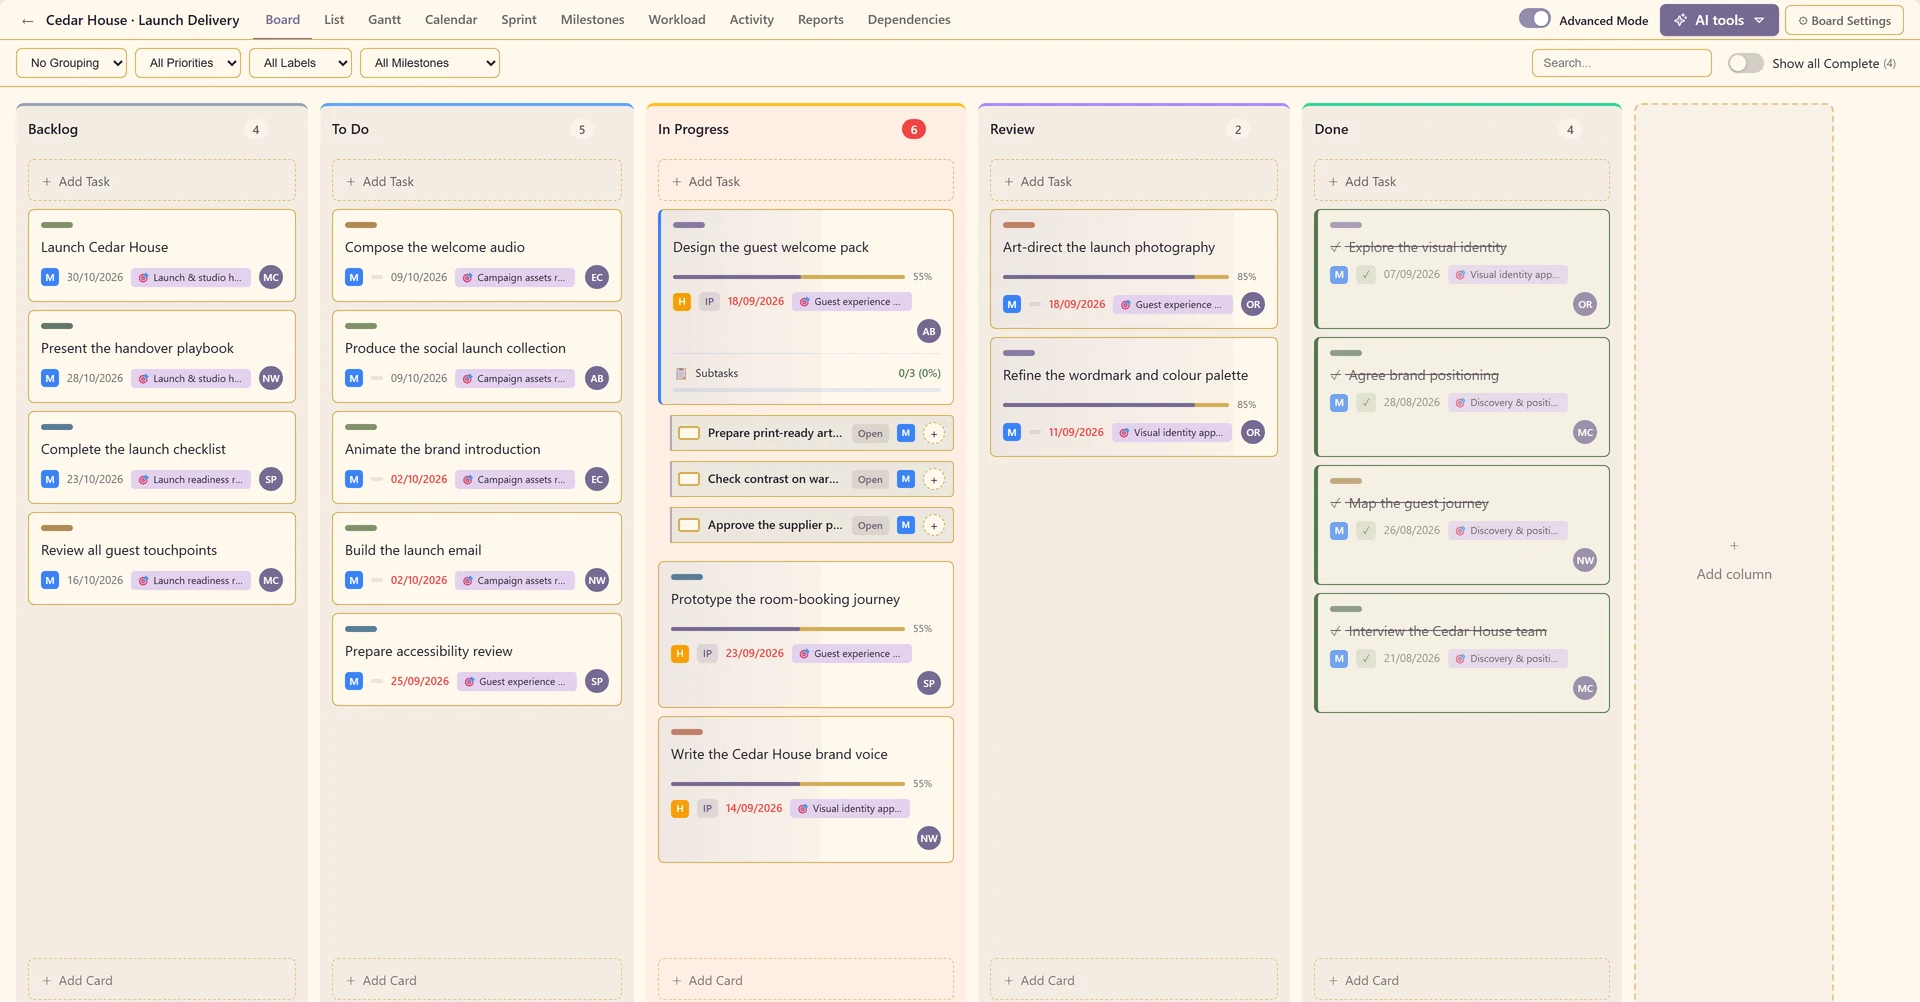The image size is (1920, 1002).
Task: Click progress bar on Art-direct the launch photography
Action: pos(1116,277)
